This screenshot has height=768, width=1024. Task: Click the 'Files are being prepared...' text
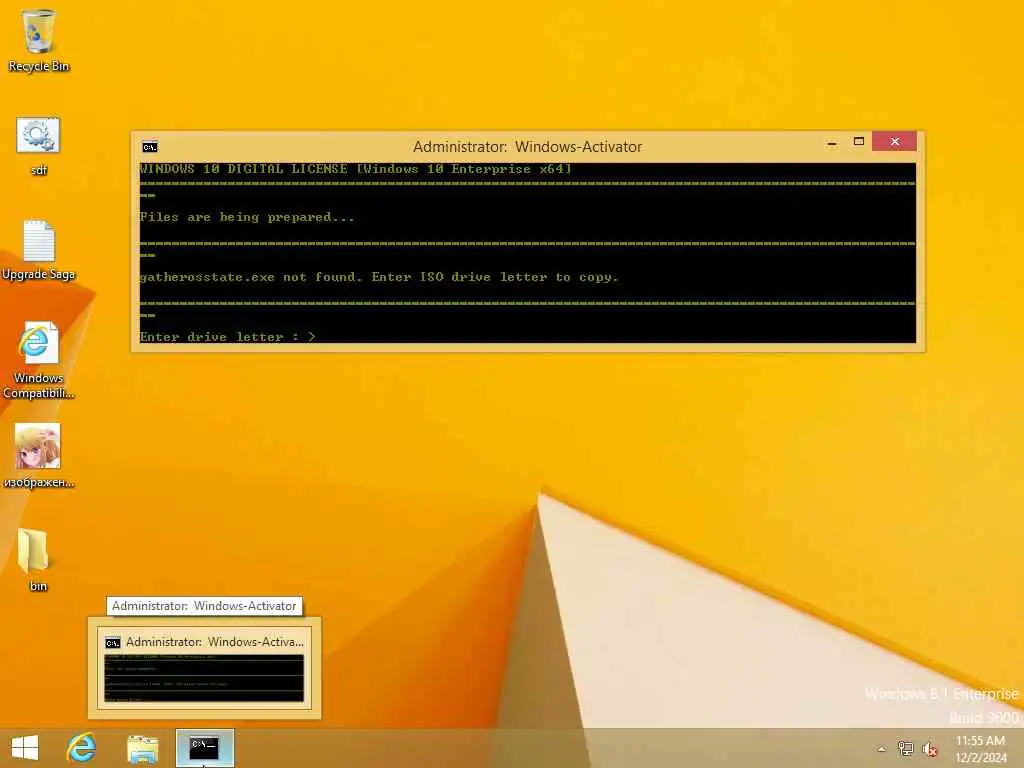pos(247,217)
